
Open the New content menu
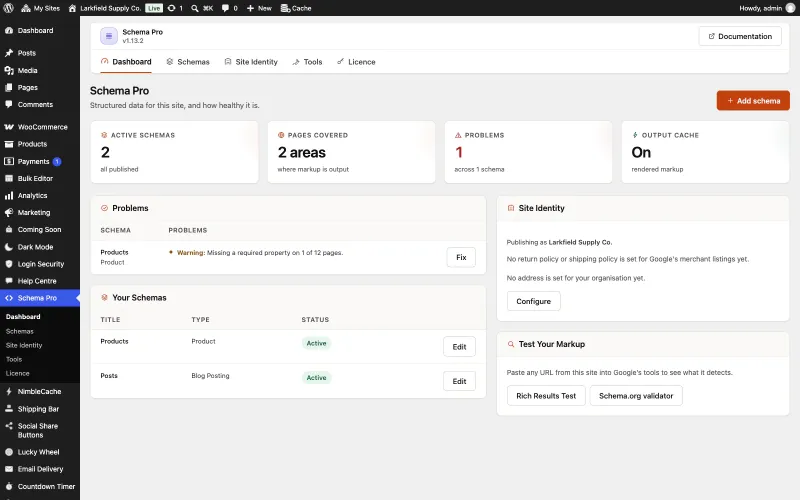click(259, 8)
